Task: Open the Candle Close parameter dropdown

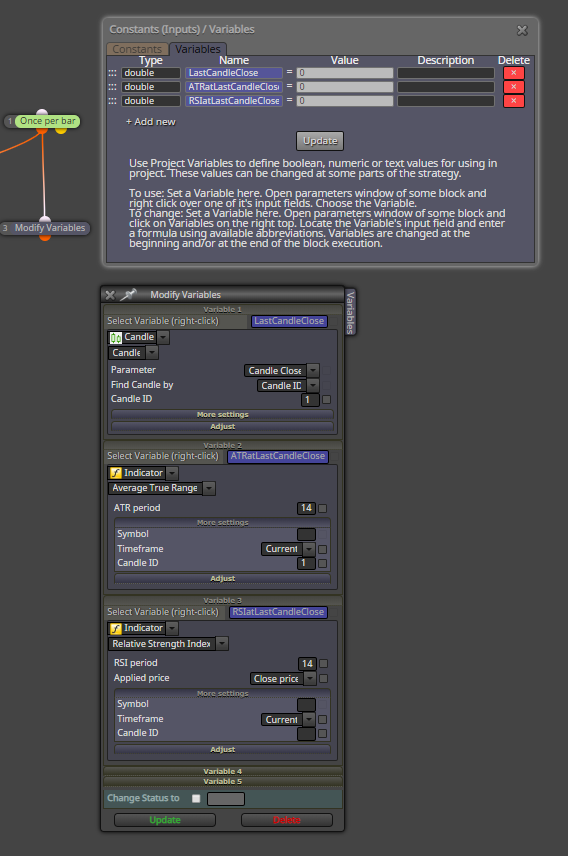Action: (x=313, y=371)
